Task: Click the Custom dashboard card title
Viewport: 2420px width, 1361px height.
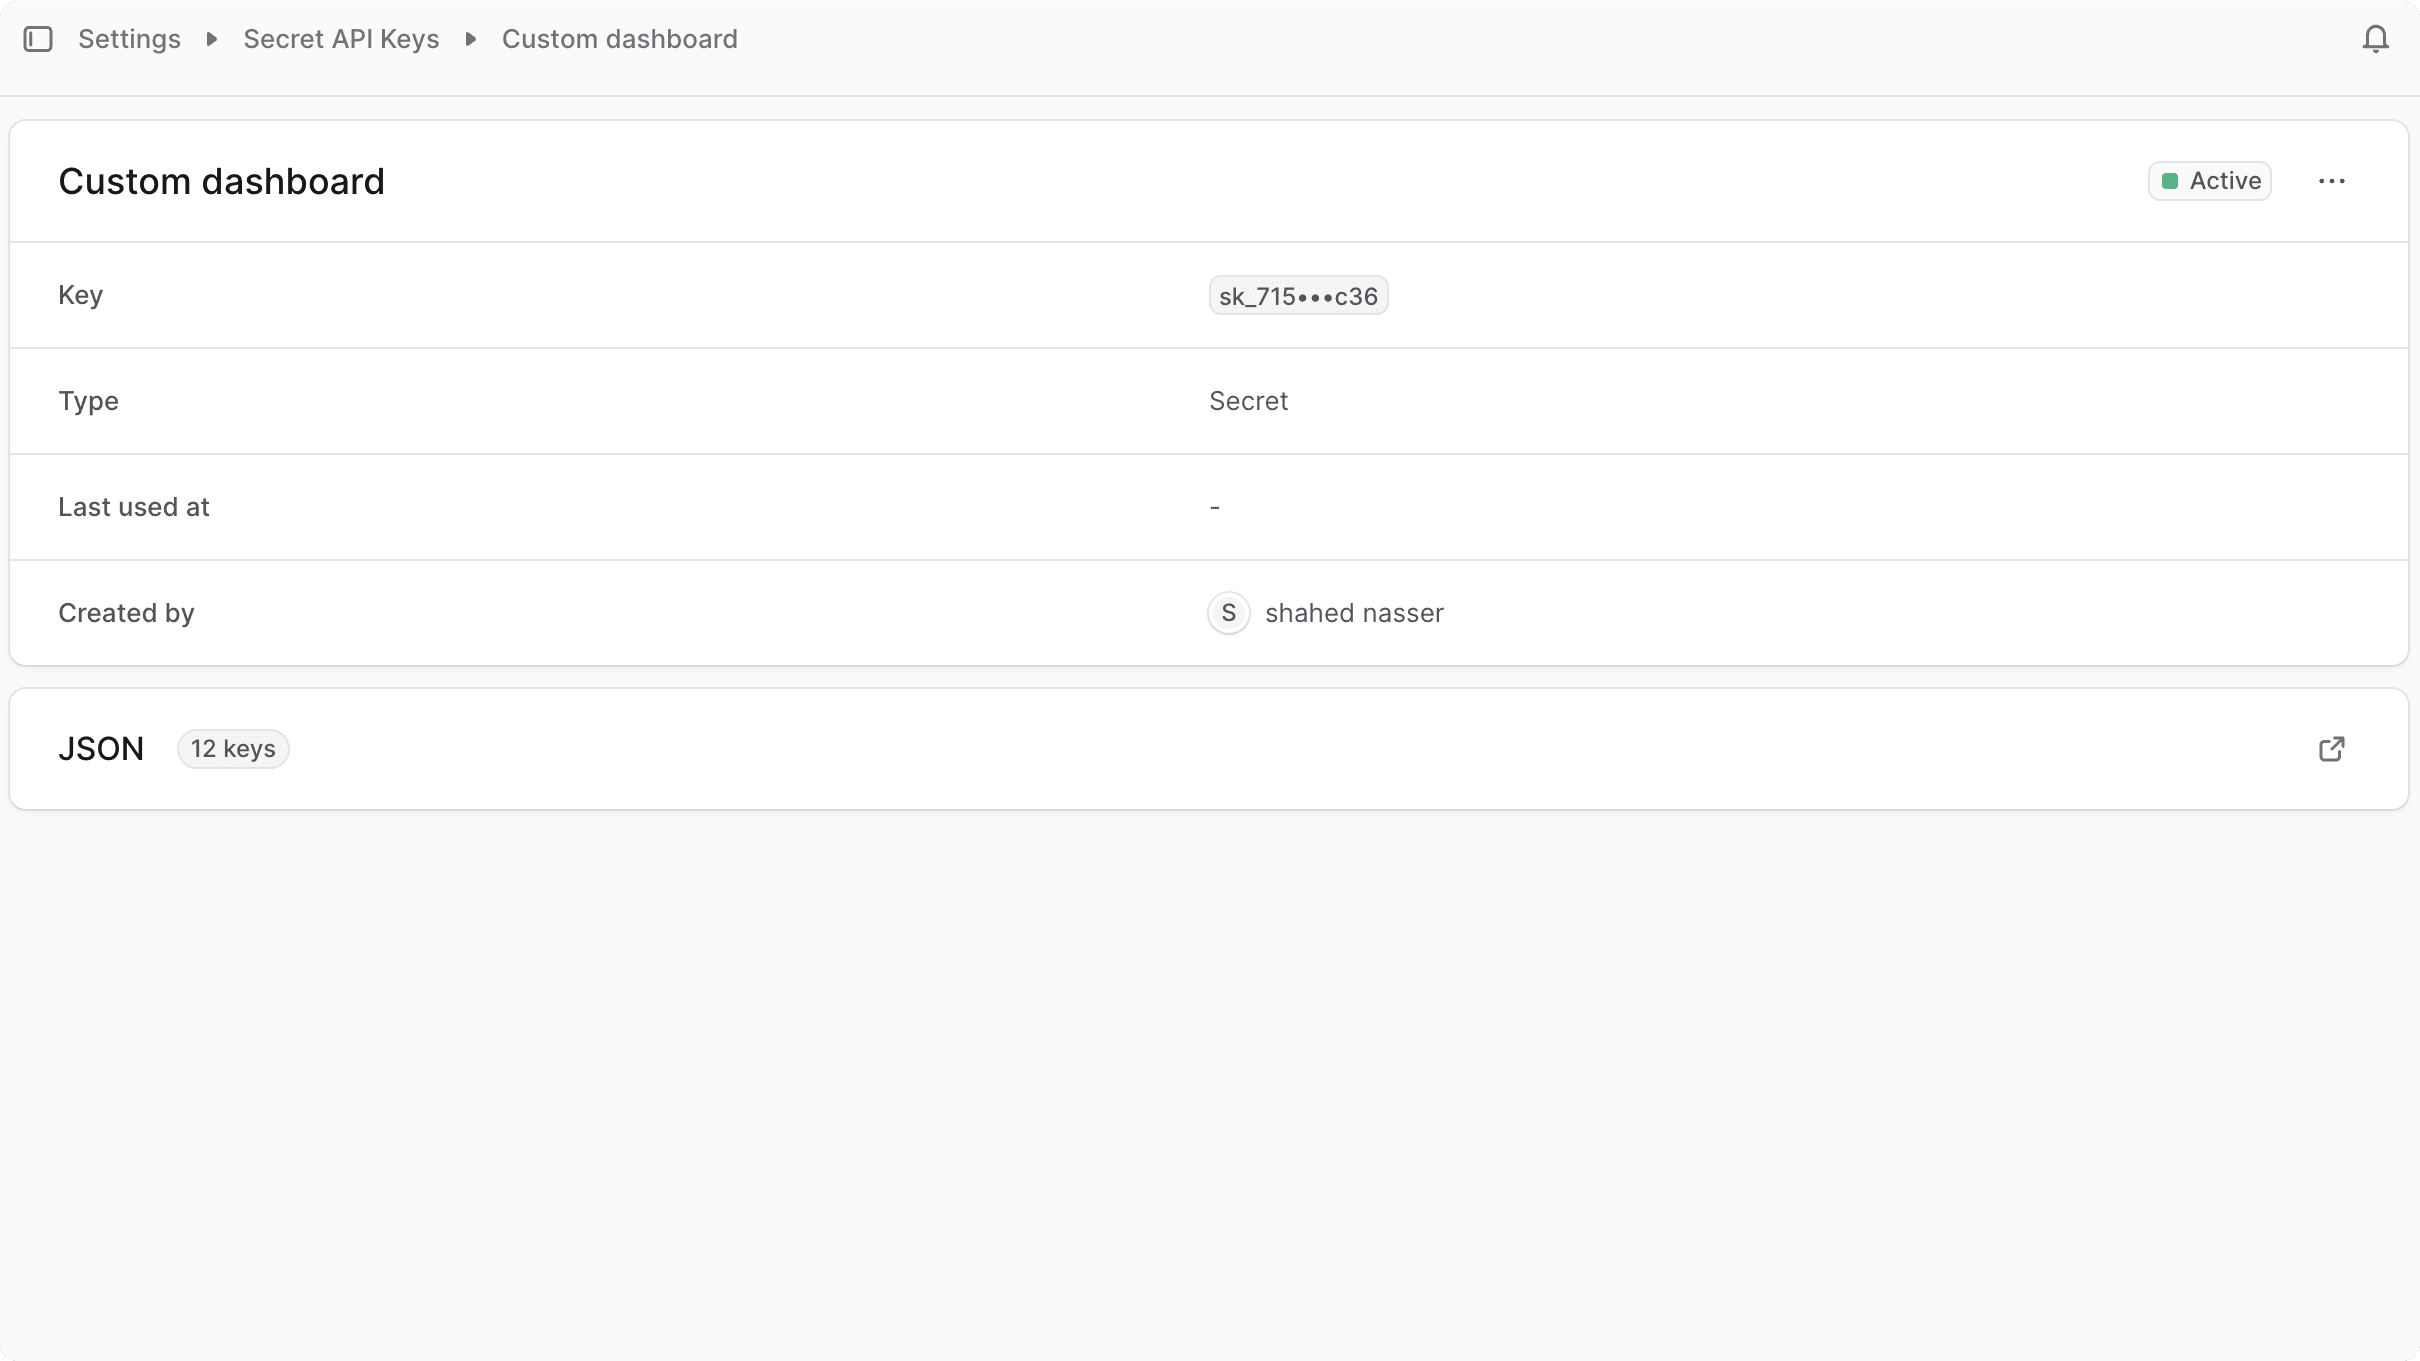Action: [222, 181]
